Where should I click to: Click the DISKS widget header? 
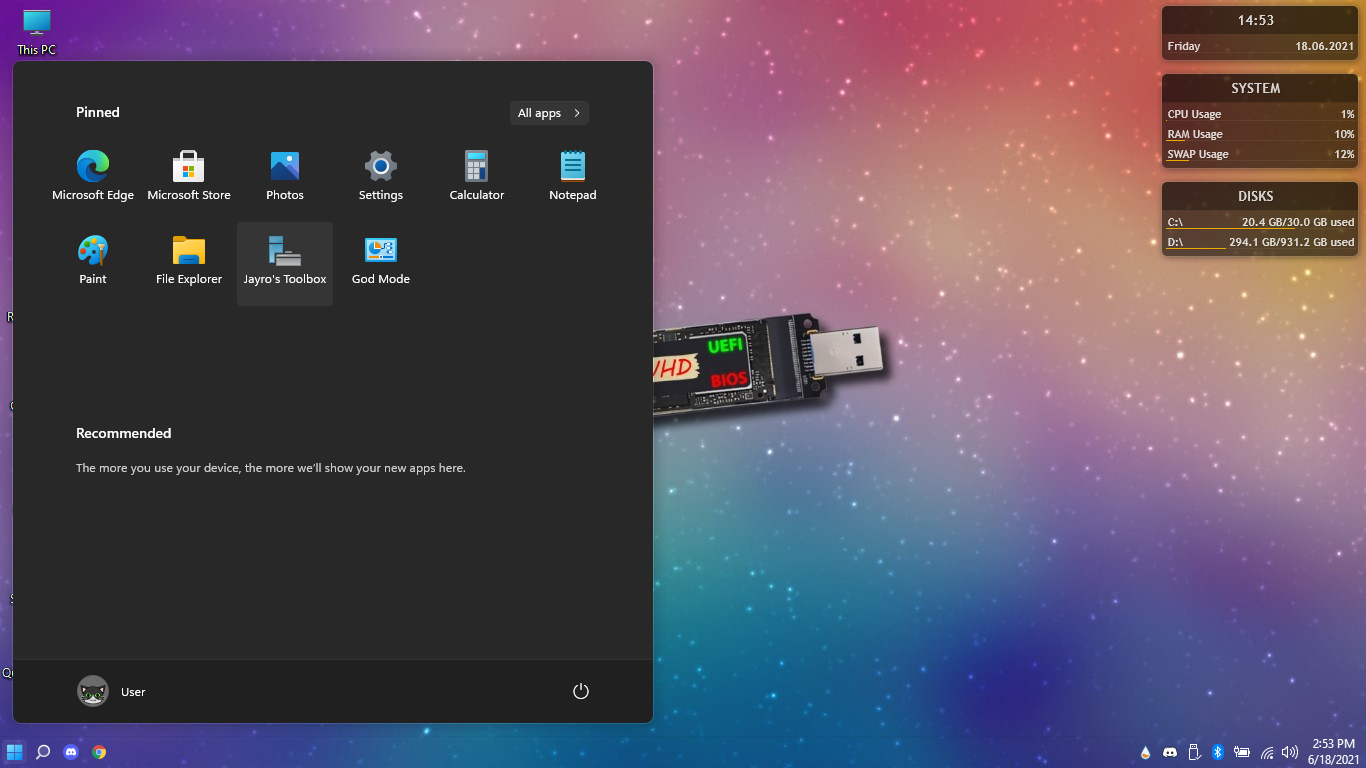(x=1256, y=196)
